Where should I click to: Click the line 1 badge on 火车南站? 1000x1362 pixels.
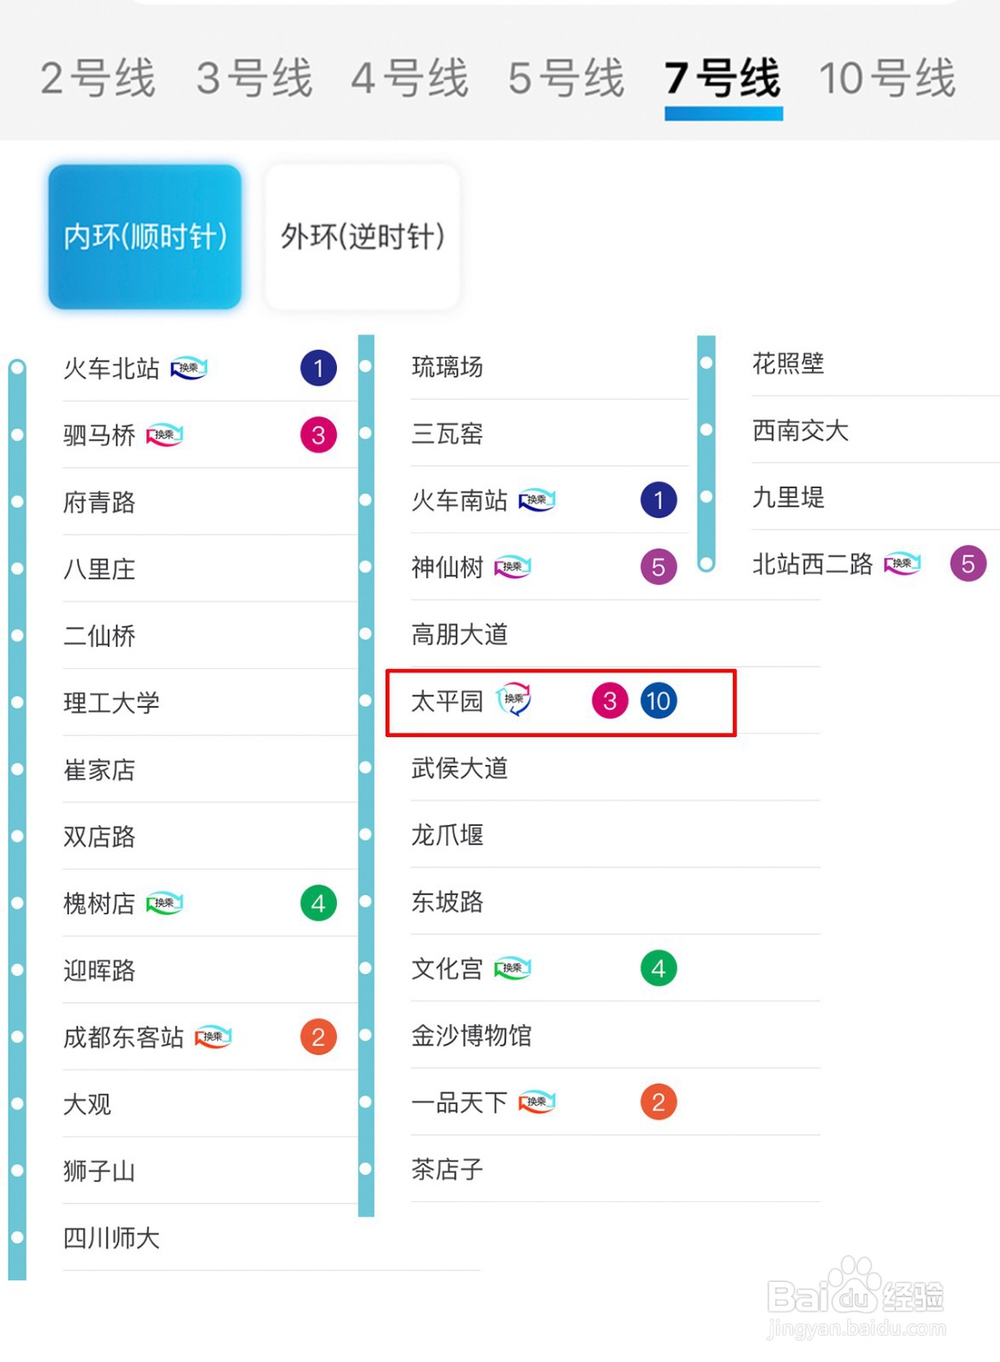[658, 500]
